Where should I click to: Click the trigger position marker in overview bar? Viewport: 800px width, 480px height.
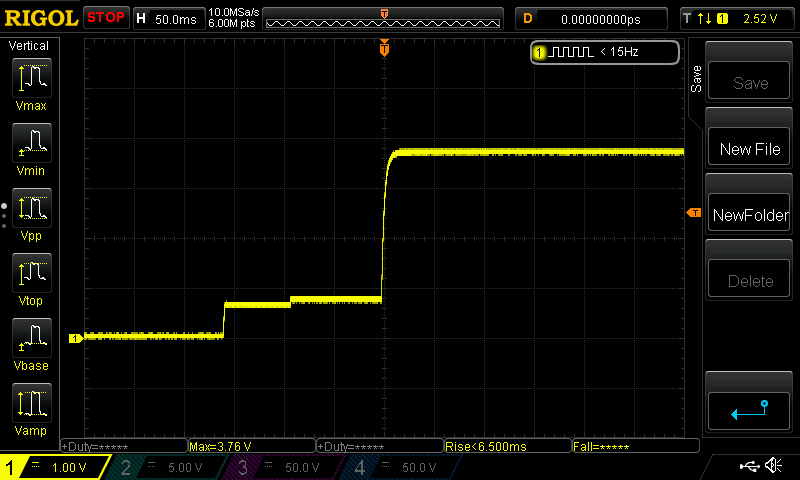pos(384,14)
